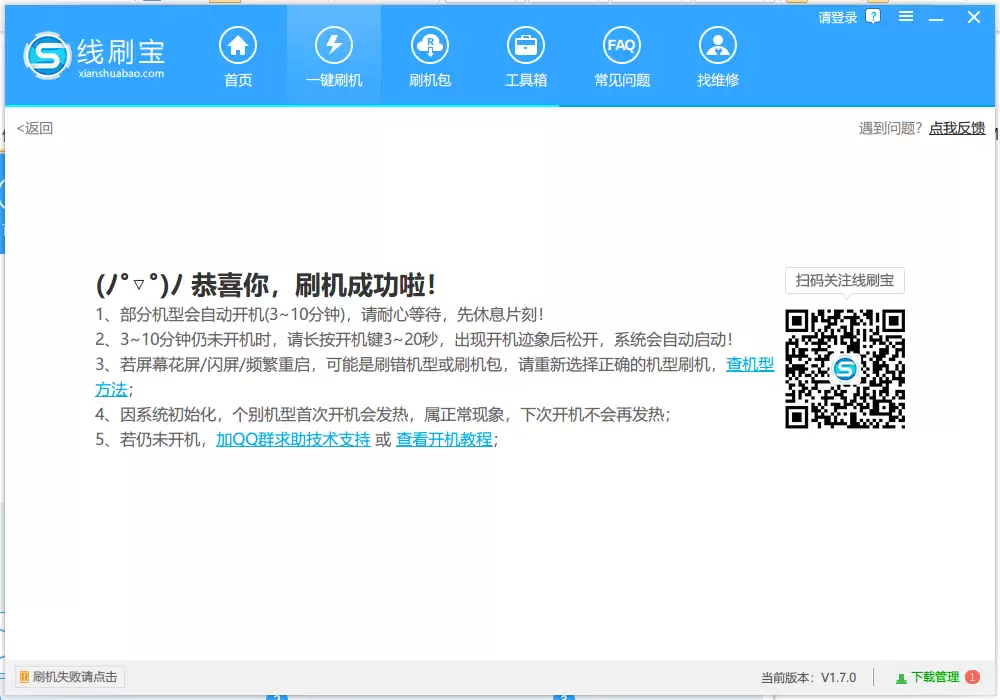Open 查看开机教程 tutorial link

pos(445,439)
